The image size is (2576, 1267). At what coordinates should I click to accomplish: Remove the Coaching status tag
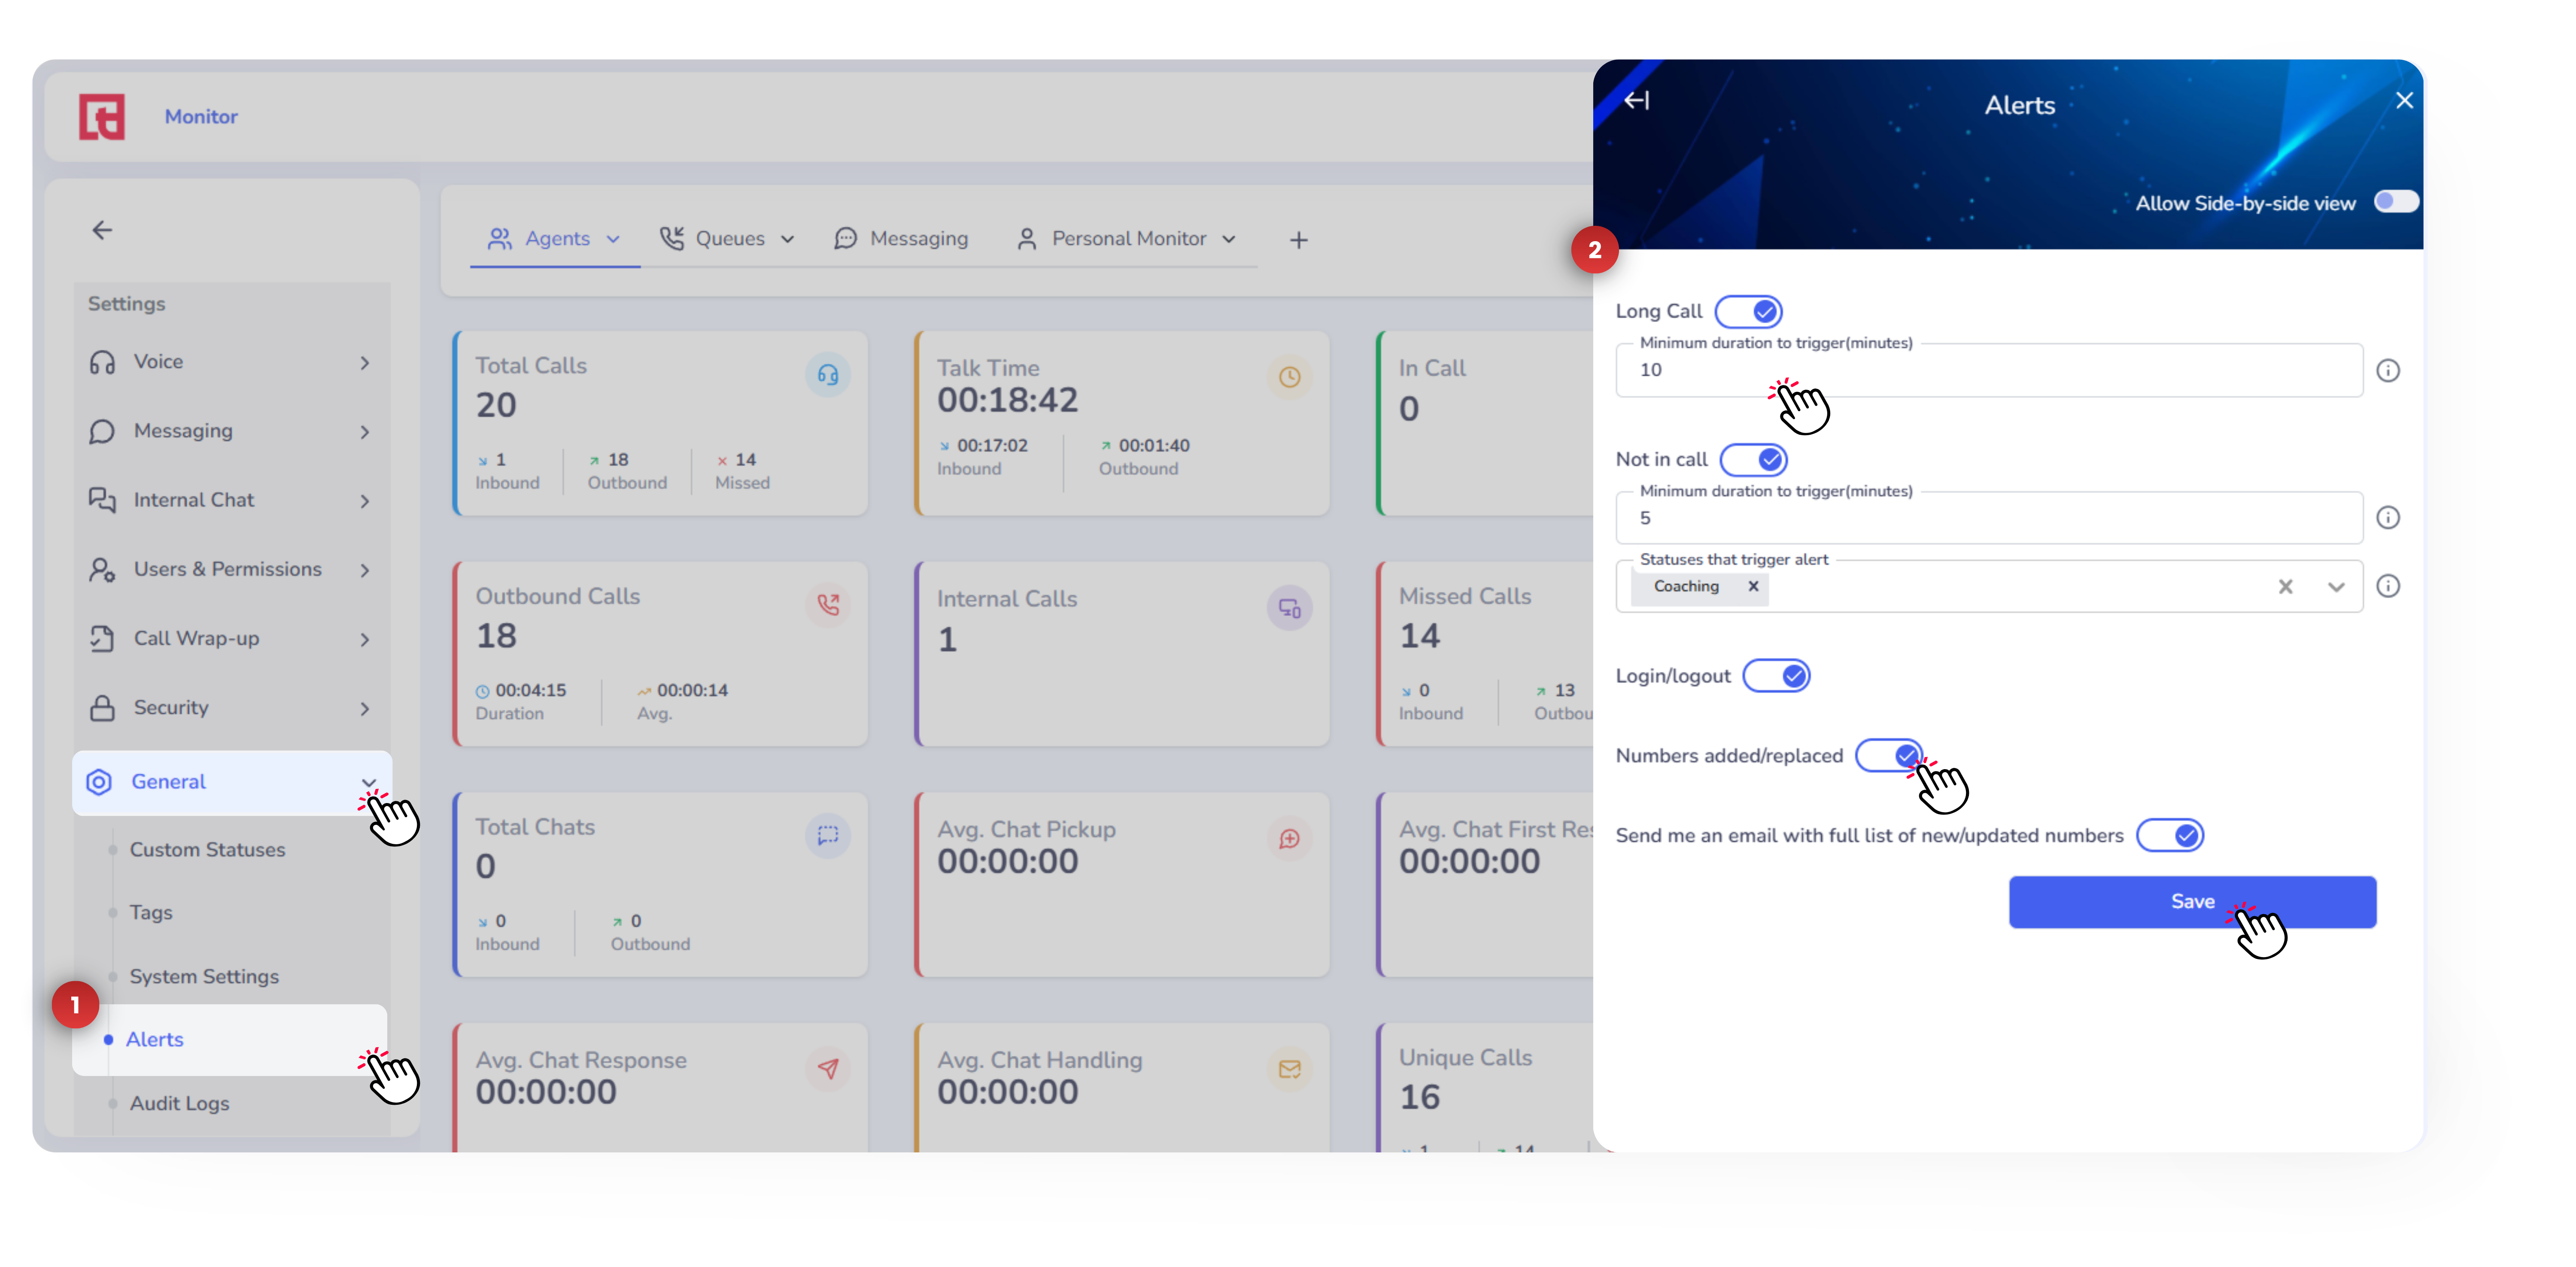tap(1753, 587)
